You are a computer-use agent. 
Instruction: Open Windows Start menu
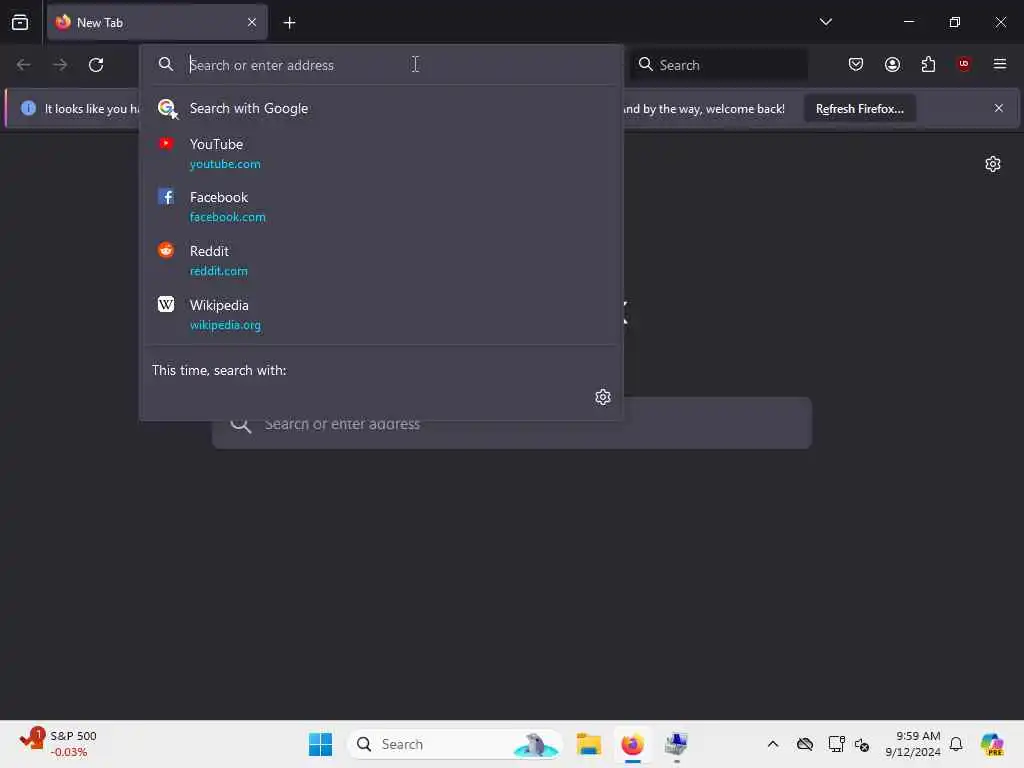320,744
